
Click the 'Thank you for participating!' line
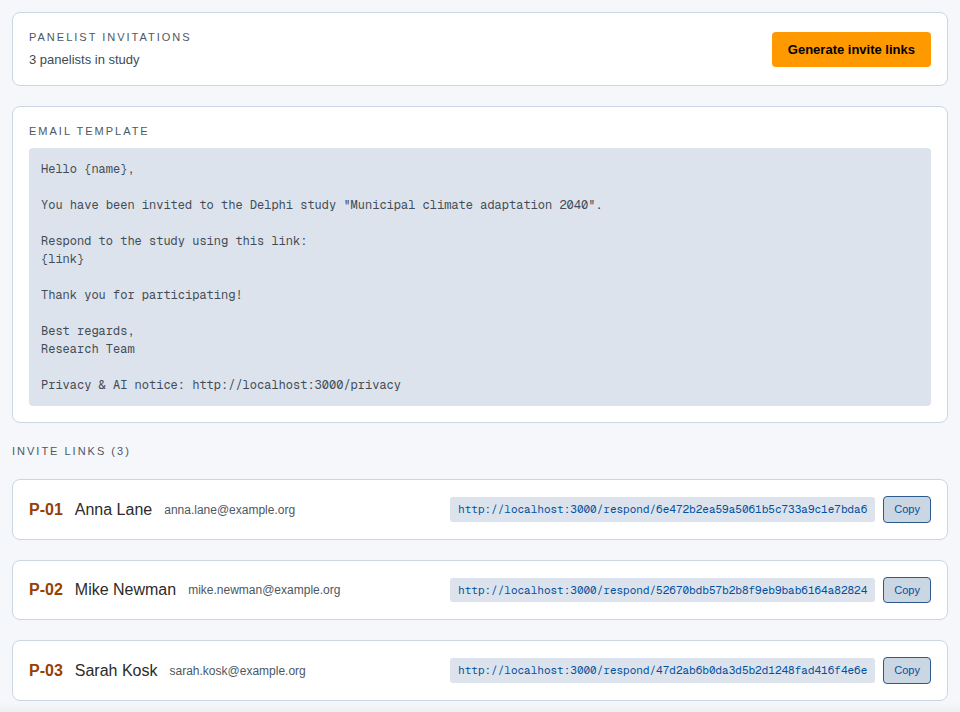coord(141,295)
